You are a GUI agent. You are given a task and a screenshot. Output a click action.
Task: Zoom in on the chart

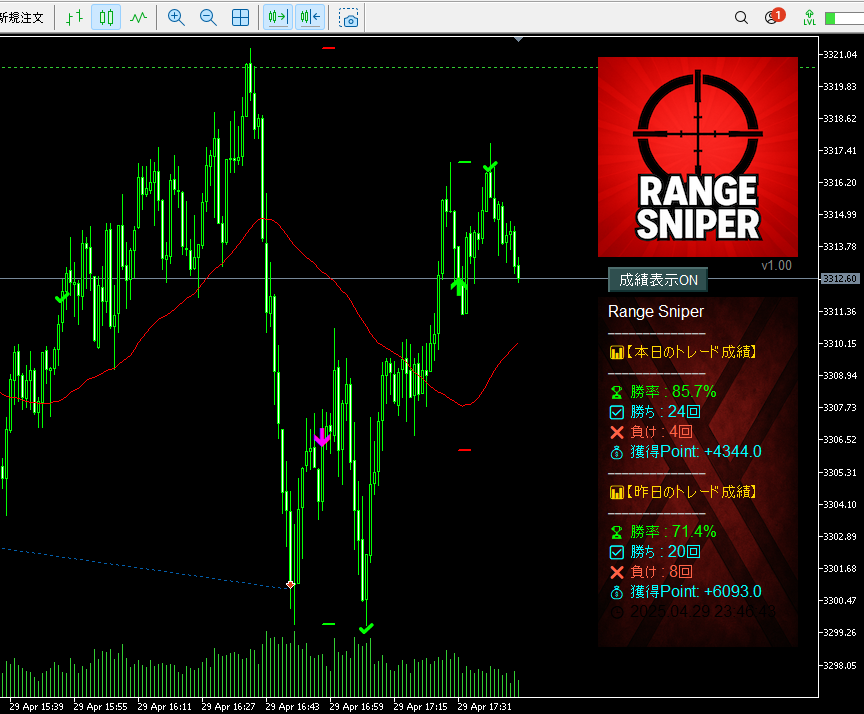(176, 18)
